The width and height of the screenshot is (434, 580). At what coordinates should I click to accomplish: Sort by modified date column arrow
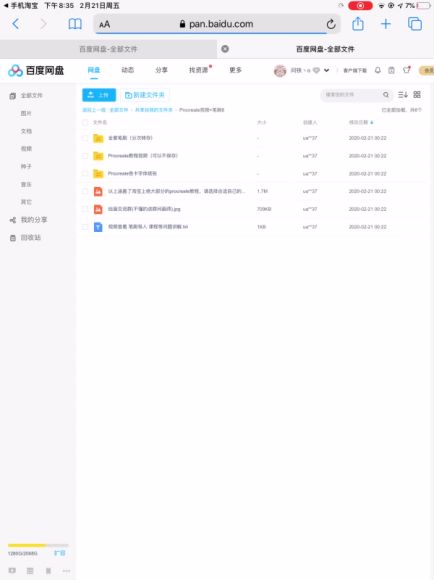click(371, 122)
